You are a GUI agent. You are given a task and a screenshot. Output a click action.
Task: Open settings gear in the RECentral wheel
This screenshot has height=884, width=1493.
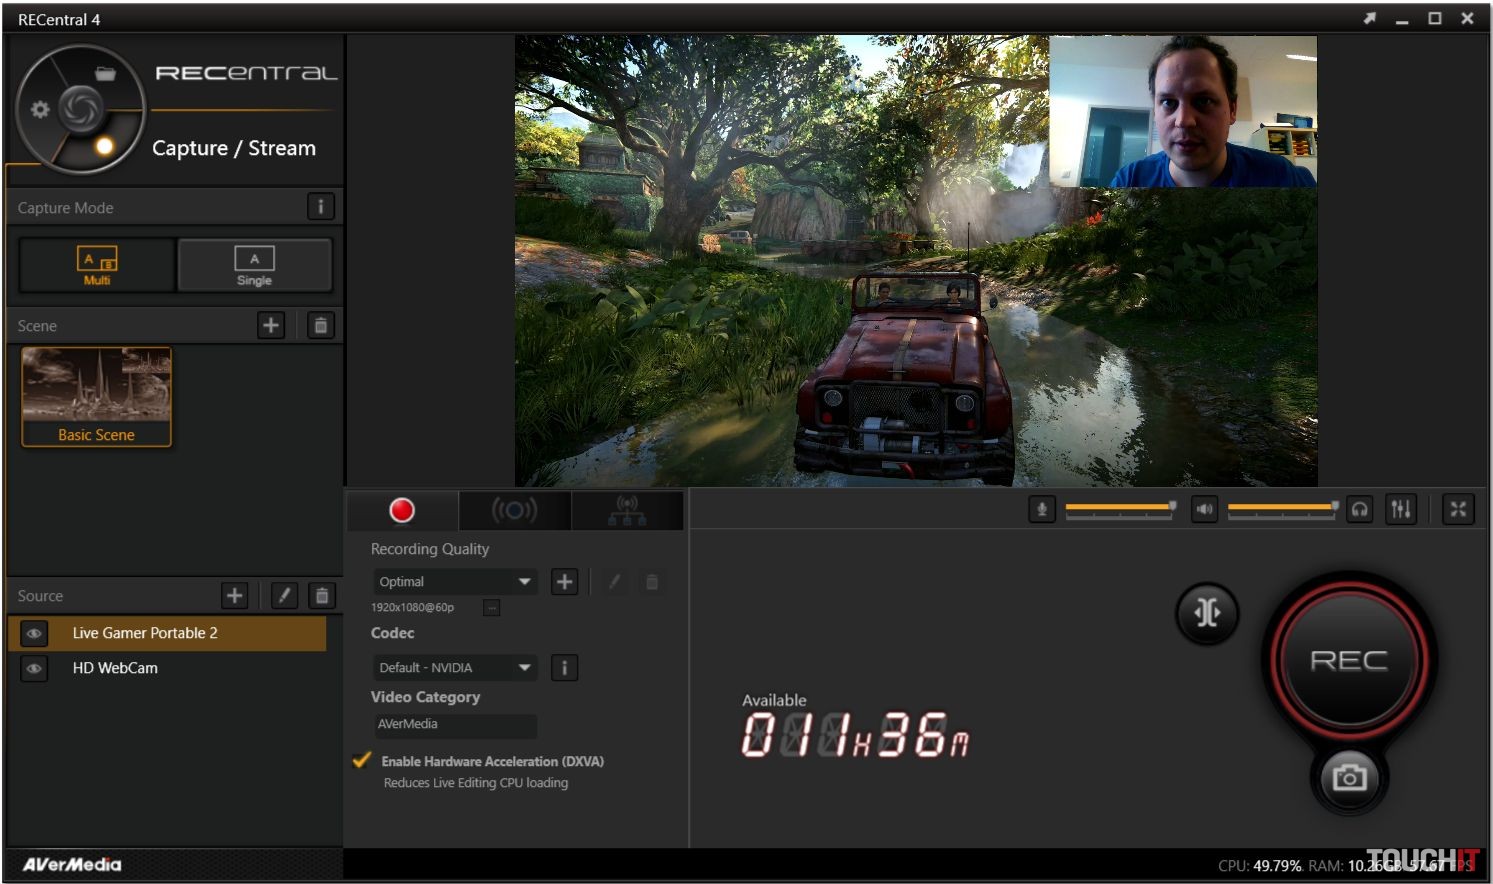[40, 109]
